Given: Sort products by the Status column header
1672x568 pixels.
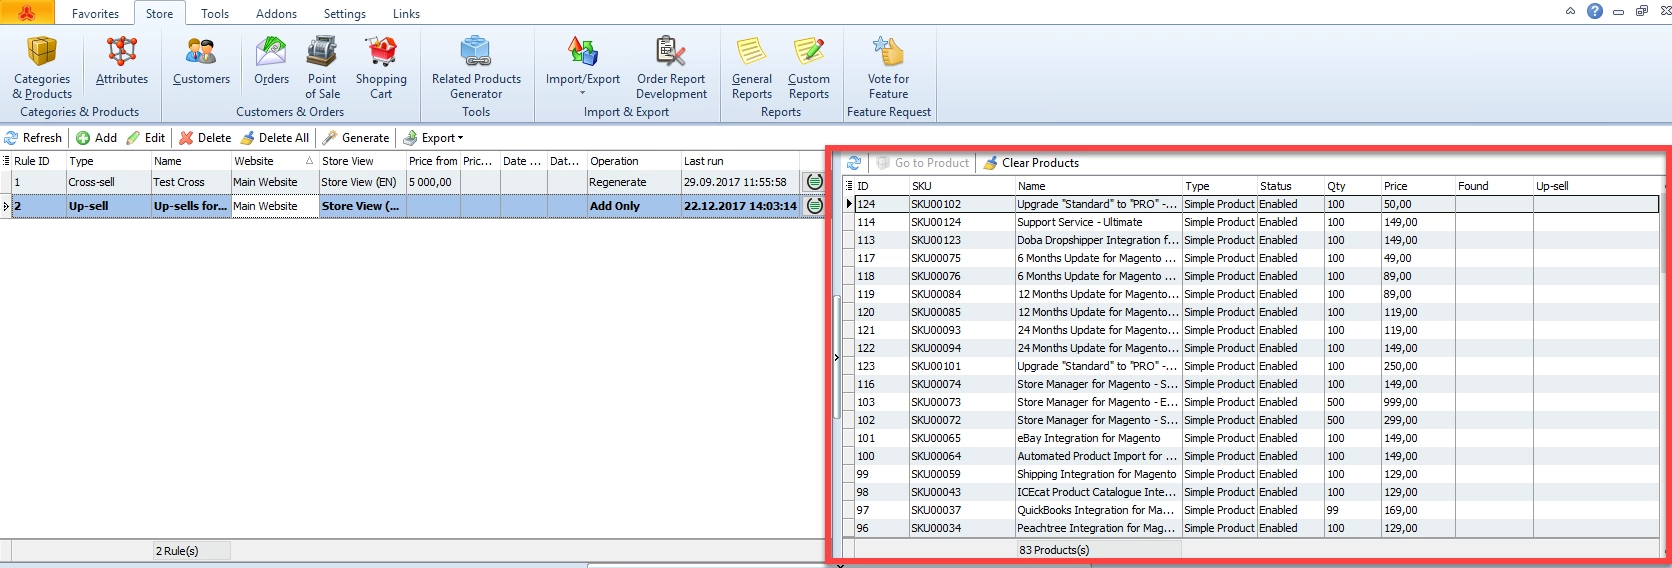Looking at the screenshot, I should (1291, 186).
